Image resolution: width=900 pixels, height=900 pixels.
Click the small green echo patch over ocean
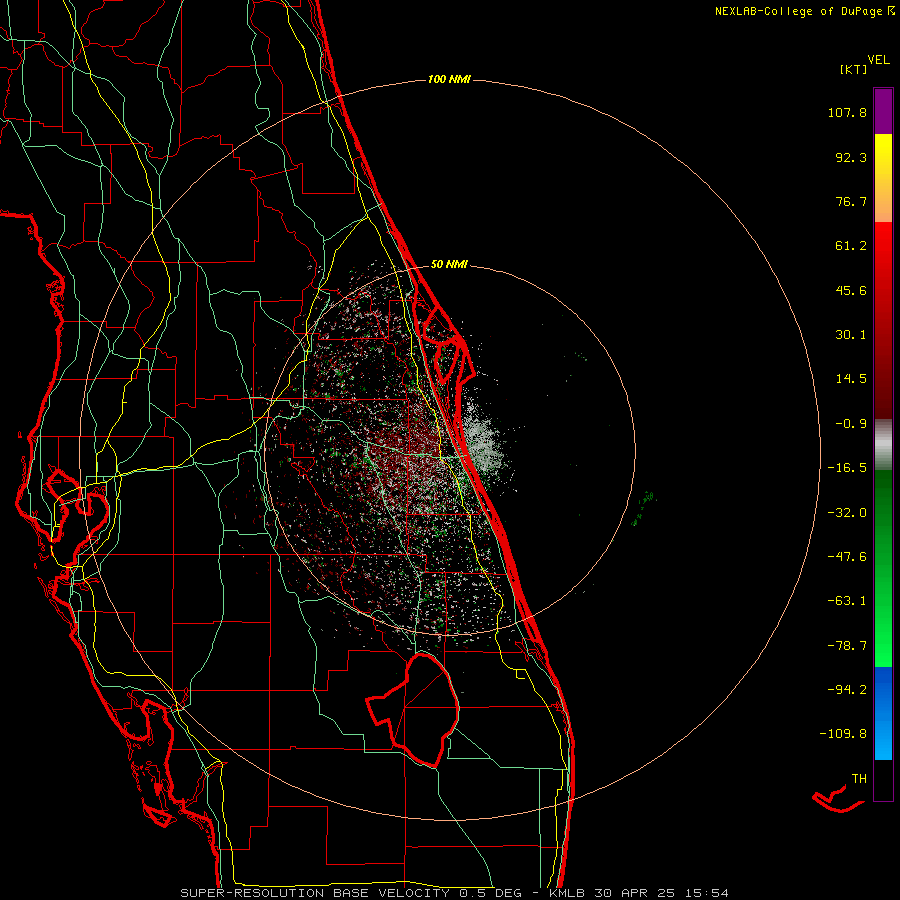click(x=643, y=507)
